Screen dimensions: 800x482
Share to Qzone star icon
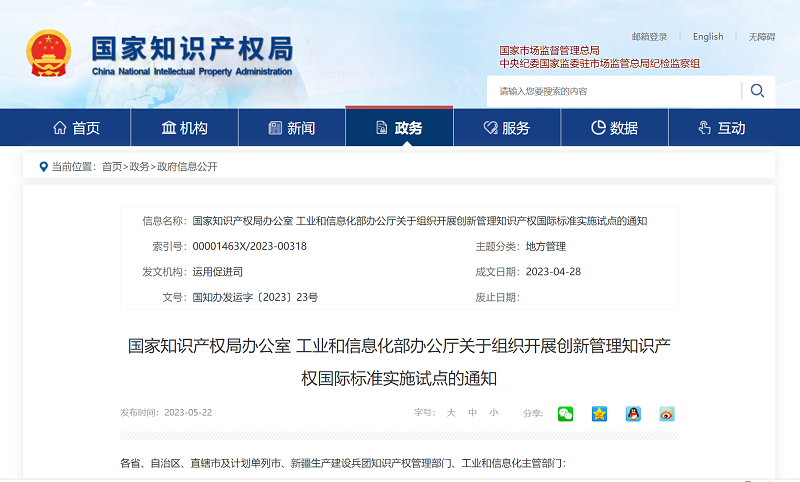tap(599, 413)
